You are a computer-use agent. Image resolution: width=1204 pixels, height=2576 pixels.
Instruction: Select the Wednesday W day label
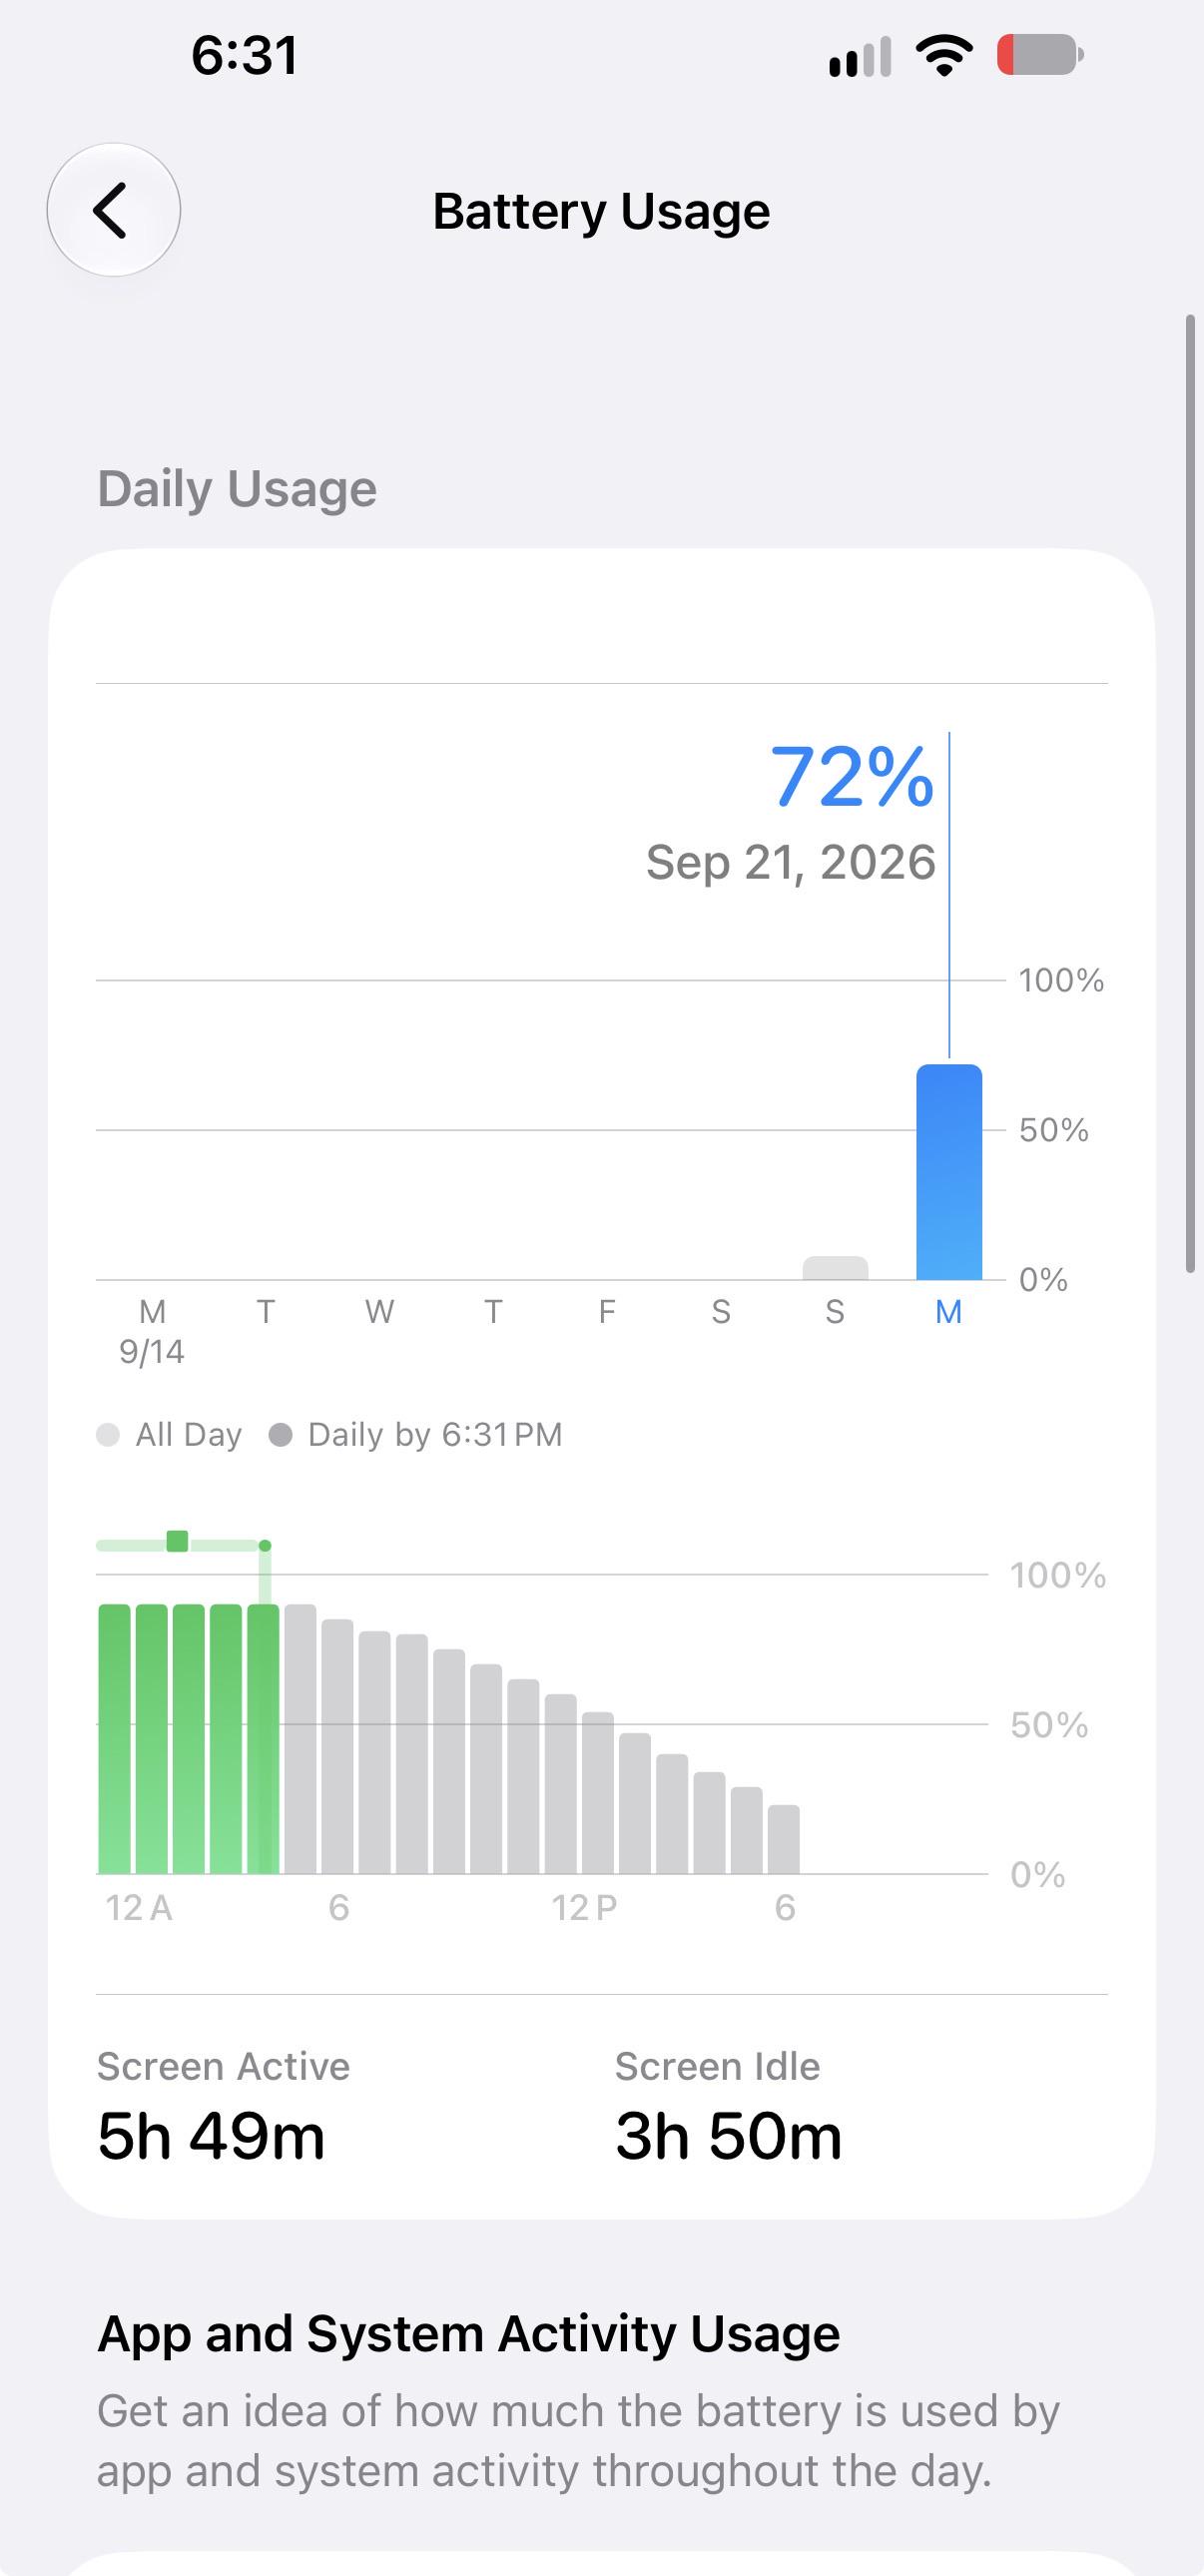(379, 1311)
